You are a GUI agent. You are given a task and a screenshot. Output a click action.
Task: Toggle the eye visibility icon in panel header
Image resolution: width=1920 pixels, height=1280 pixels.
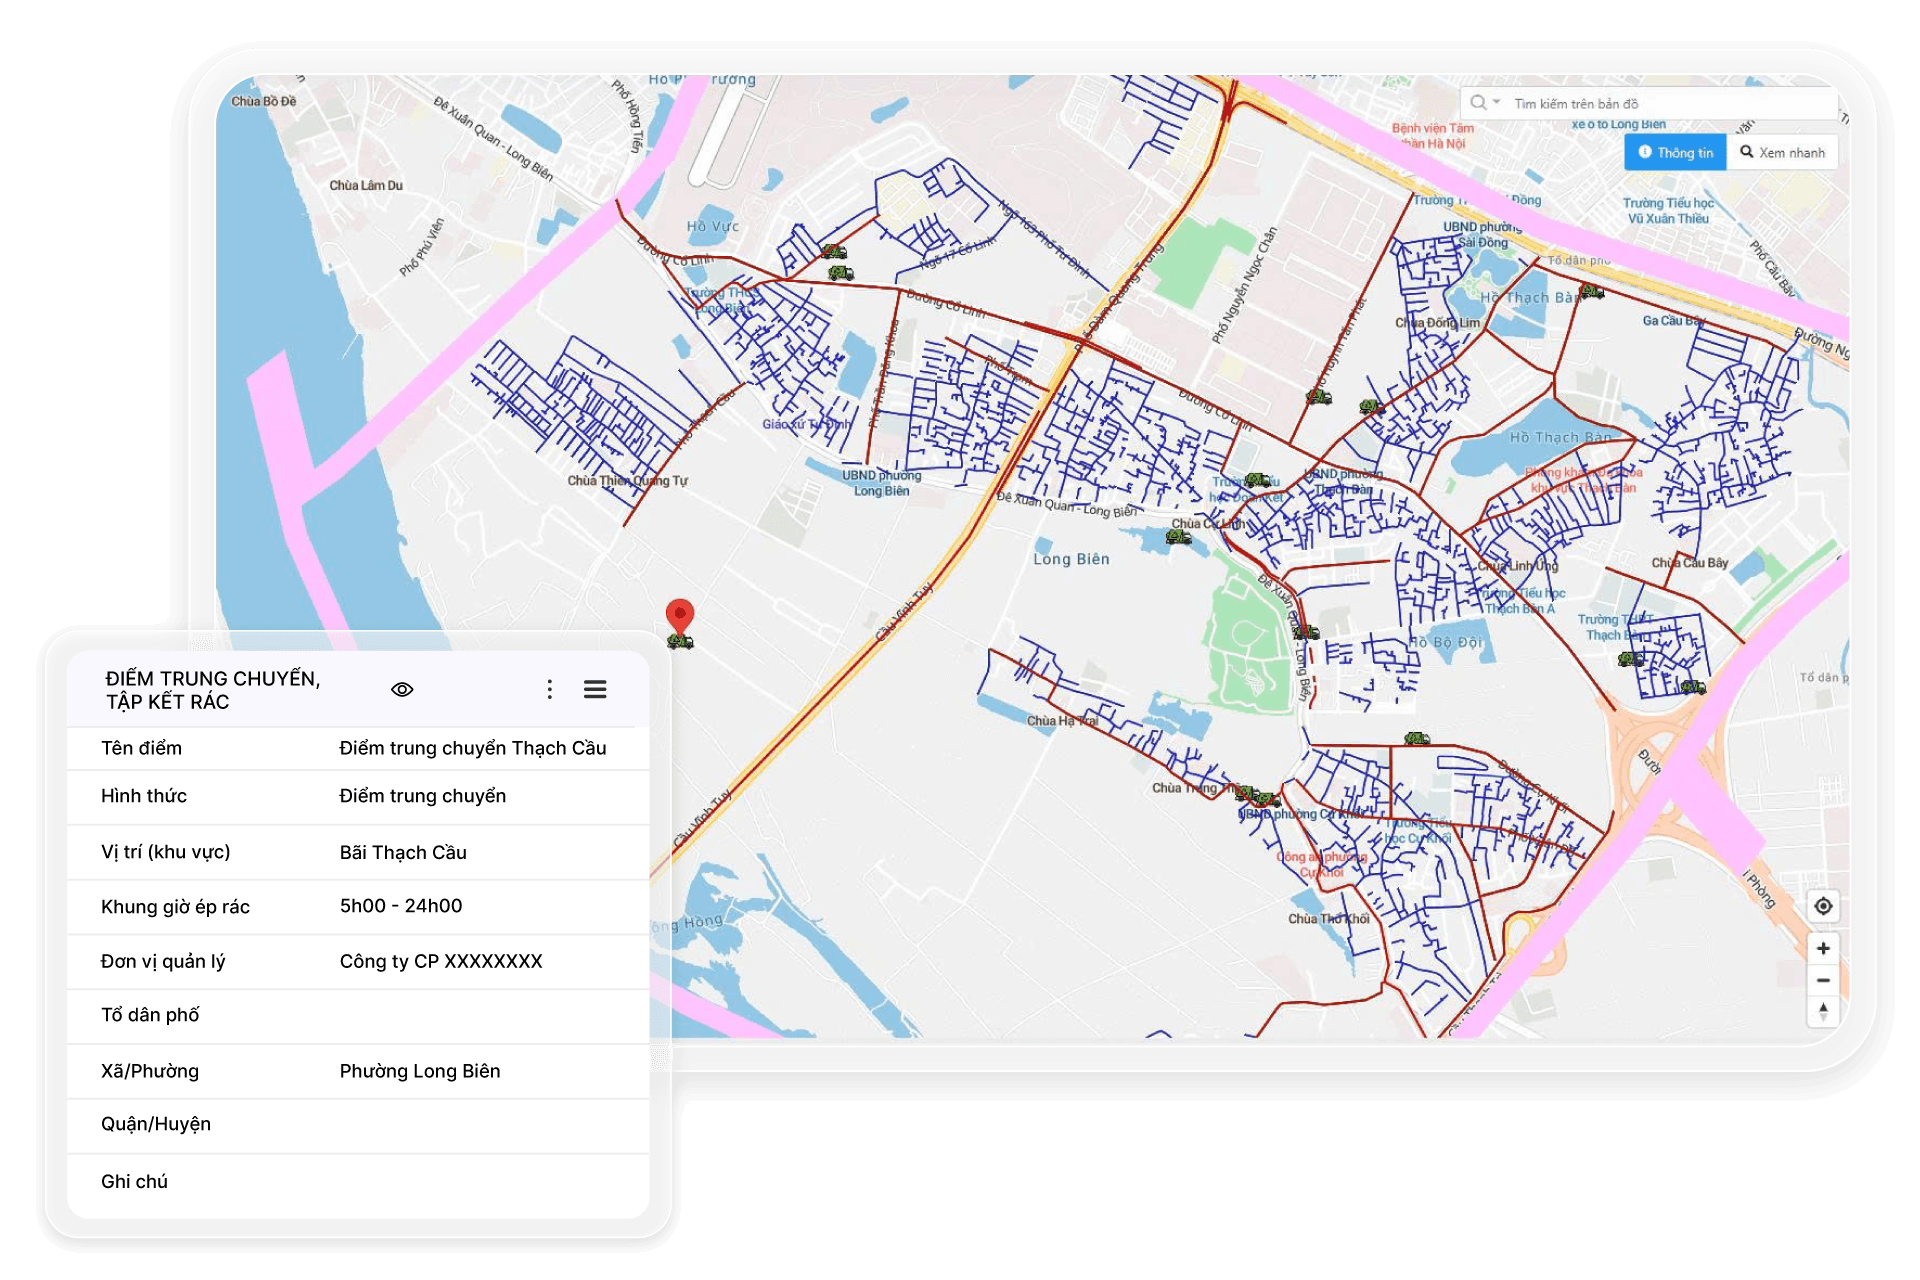click(x=402, y=689)
